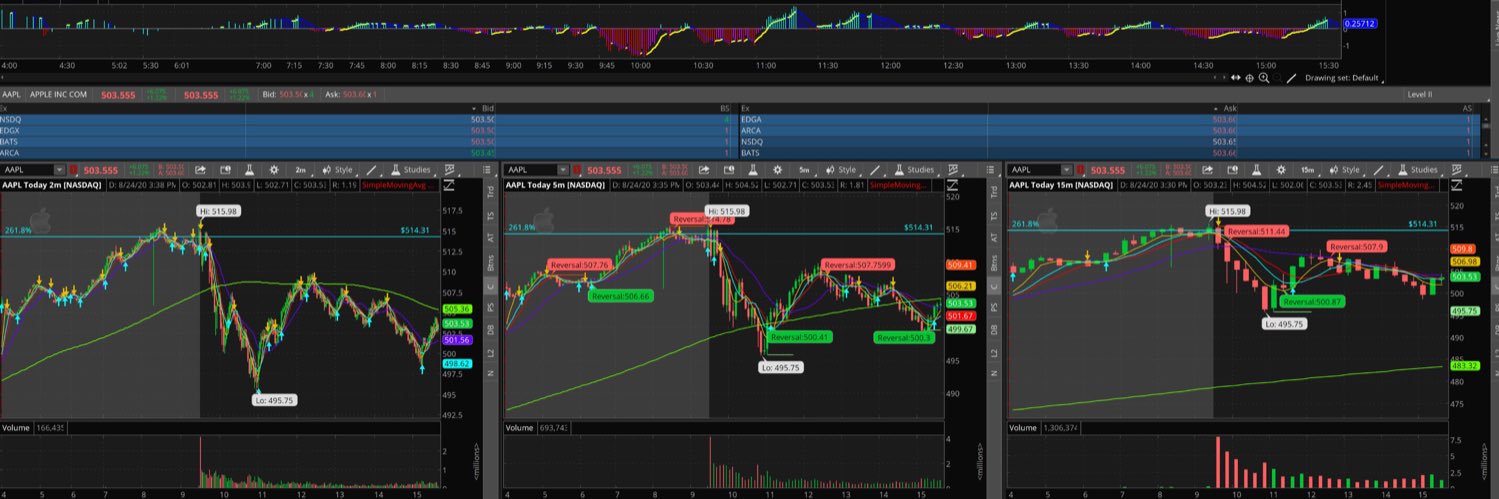Toggle the AT sidebar panel of the 5m chart
The image size is (1499, 499).
993,238
